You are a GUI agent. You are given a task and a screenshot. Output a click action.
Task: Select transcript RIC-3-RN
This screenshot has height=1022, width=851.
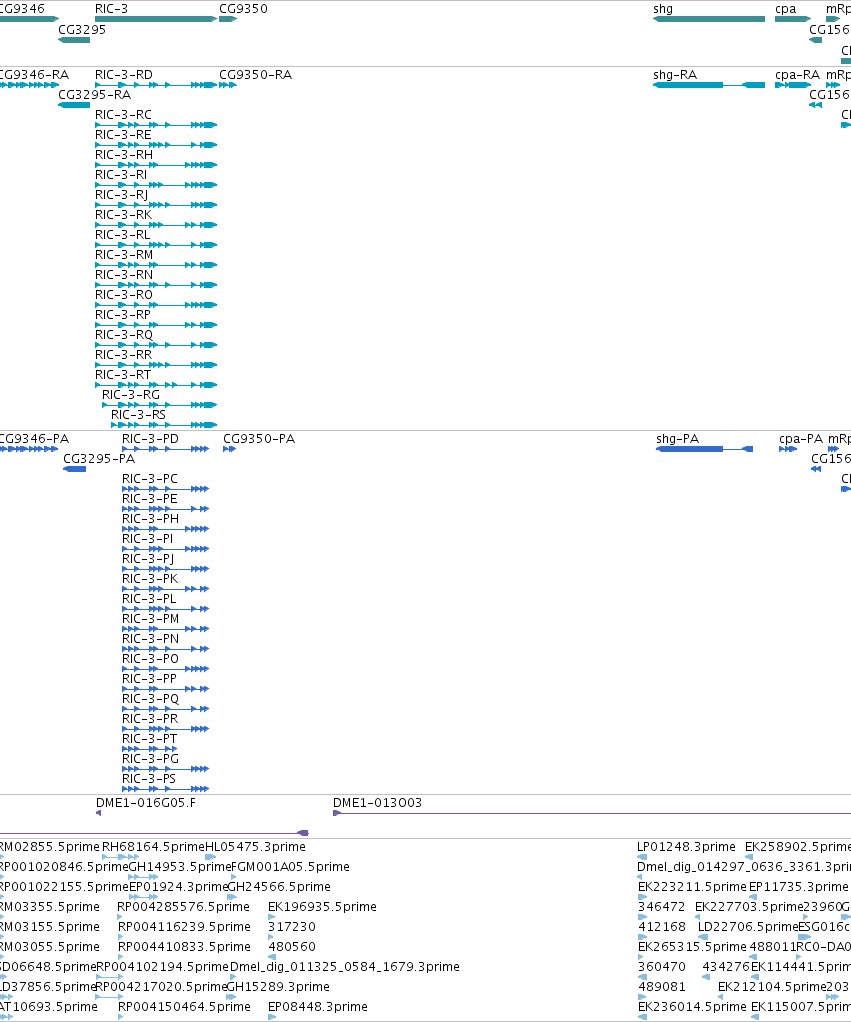(156, 285)
